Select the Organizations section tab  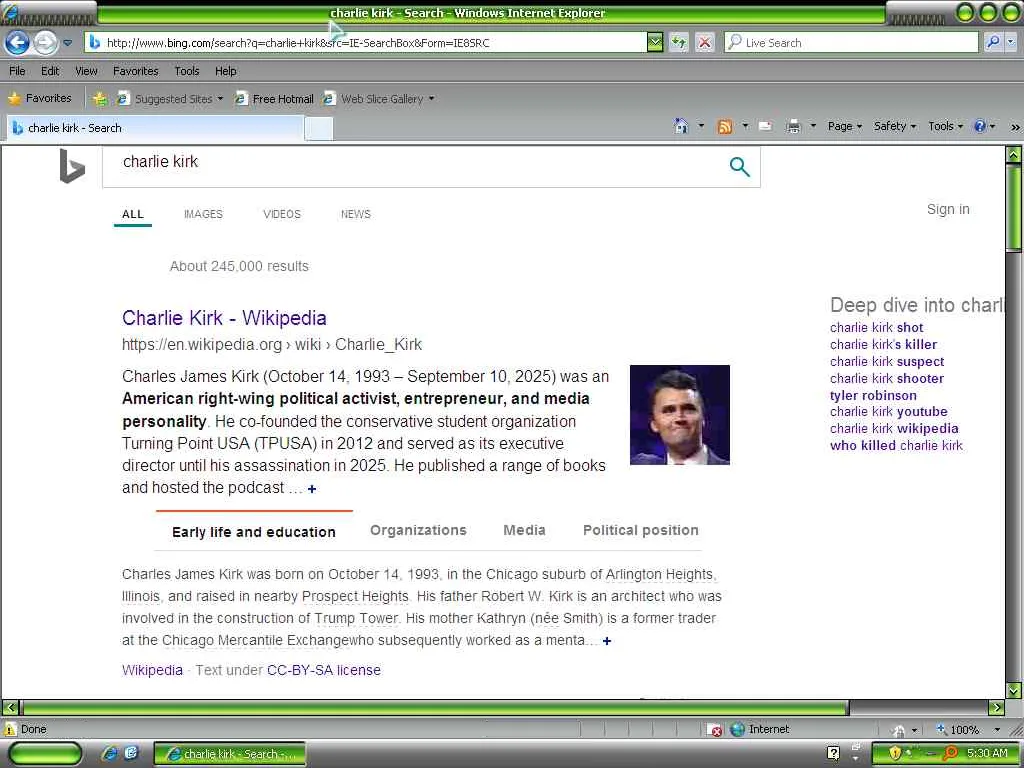click(x=418, y=530)
